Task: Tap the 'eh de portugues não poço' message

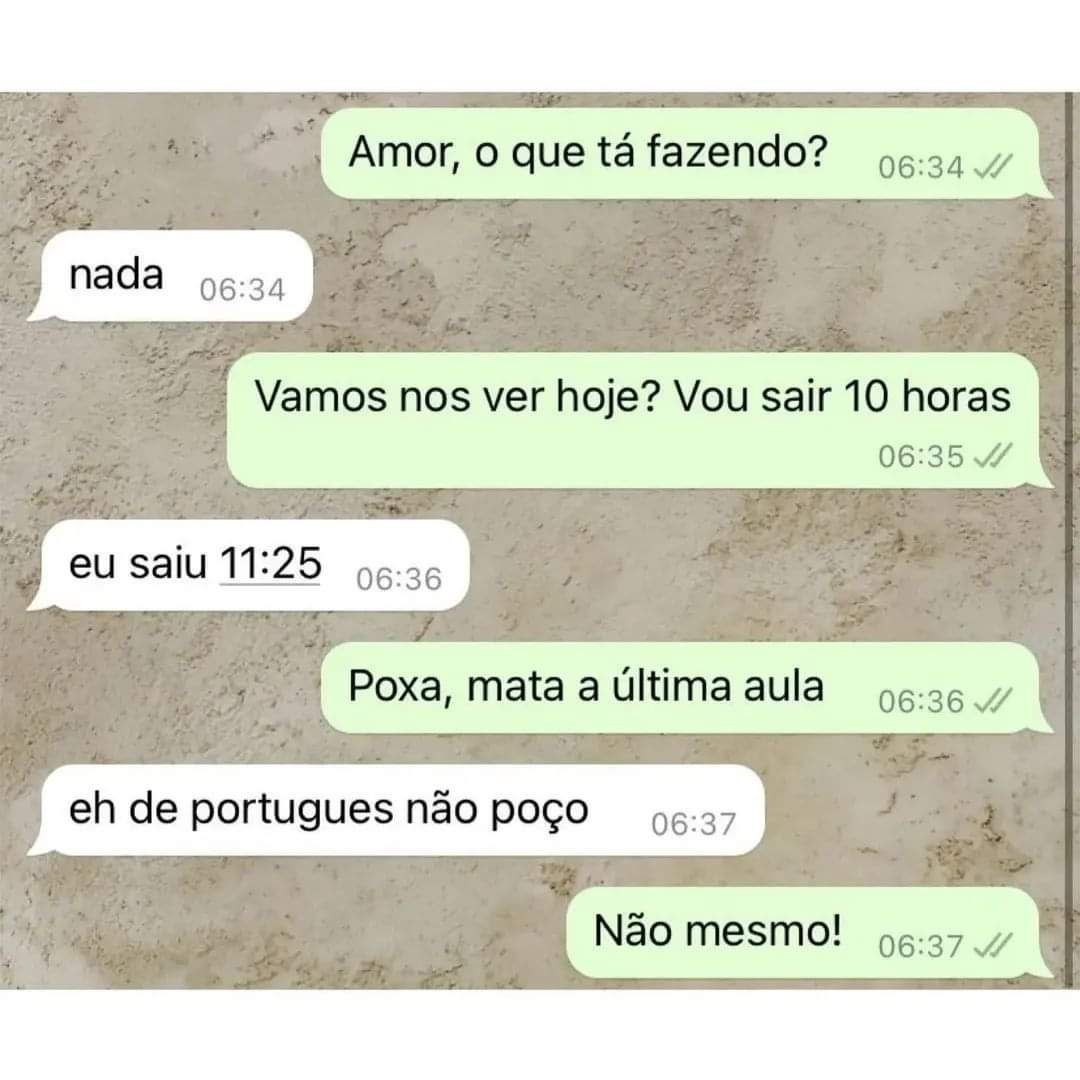Action: point(396,810)
